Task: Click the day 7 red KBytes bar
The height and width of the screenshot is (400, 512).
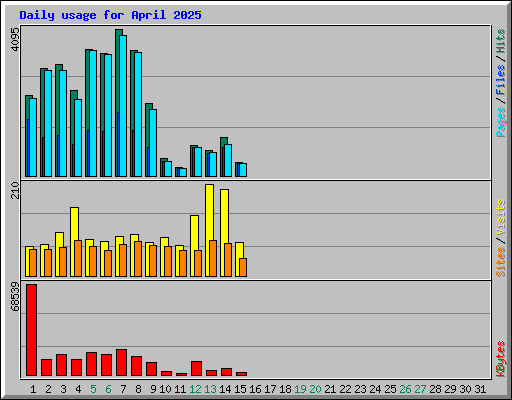Action: 122,363
